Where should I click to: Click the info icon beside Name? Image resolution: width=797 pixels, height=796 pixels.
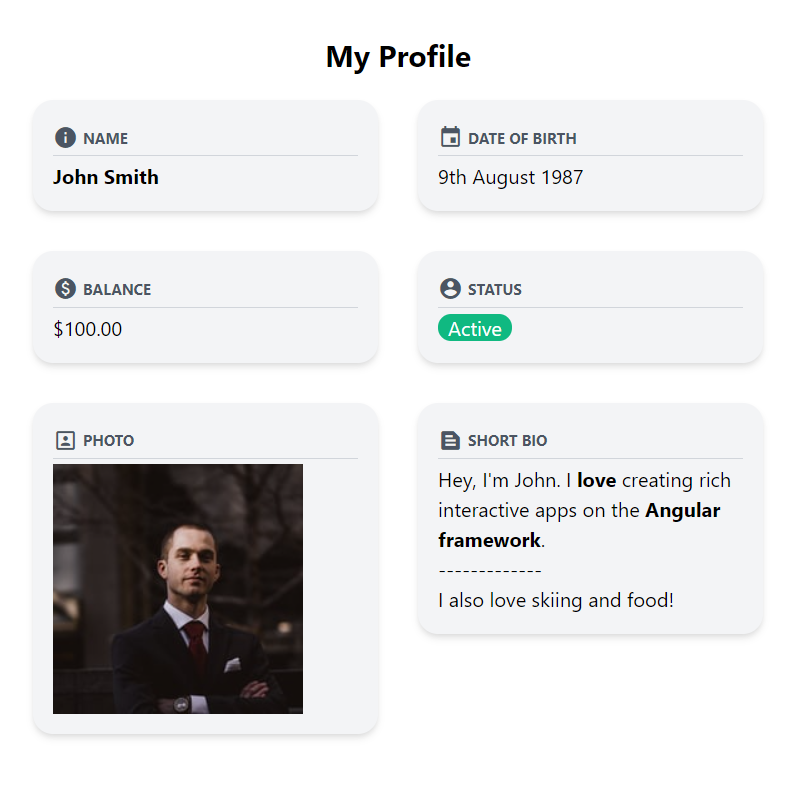pos(65,138)
